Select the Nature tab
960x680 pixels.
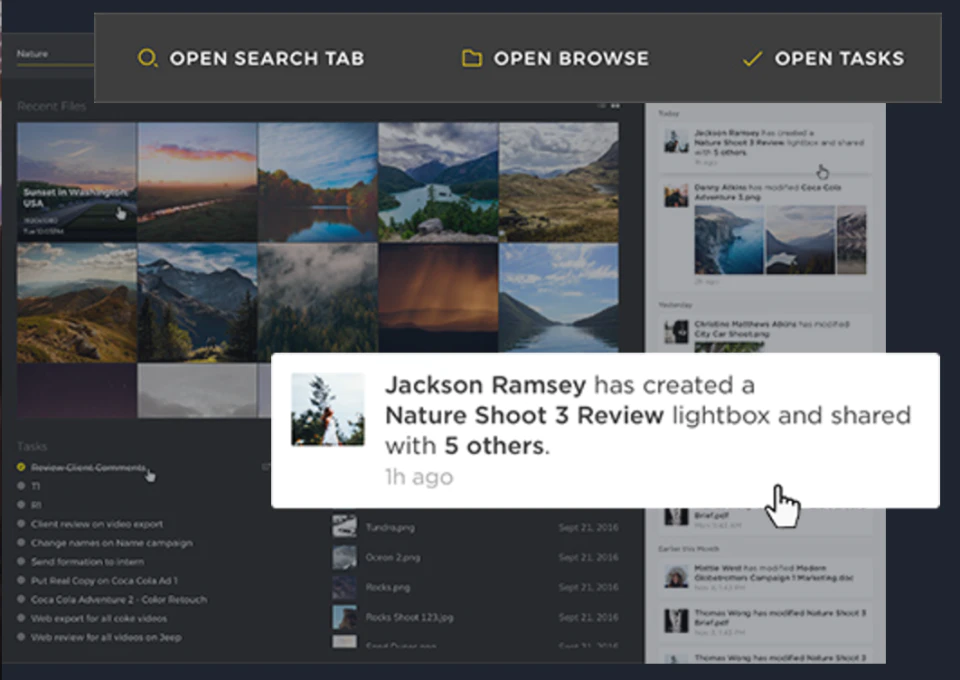(32, 54)
